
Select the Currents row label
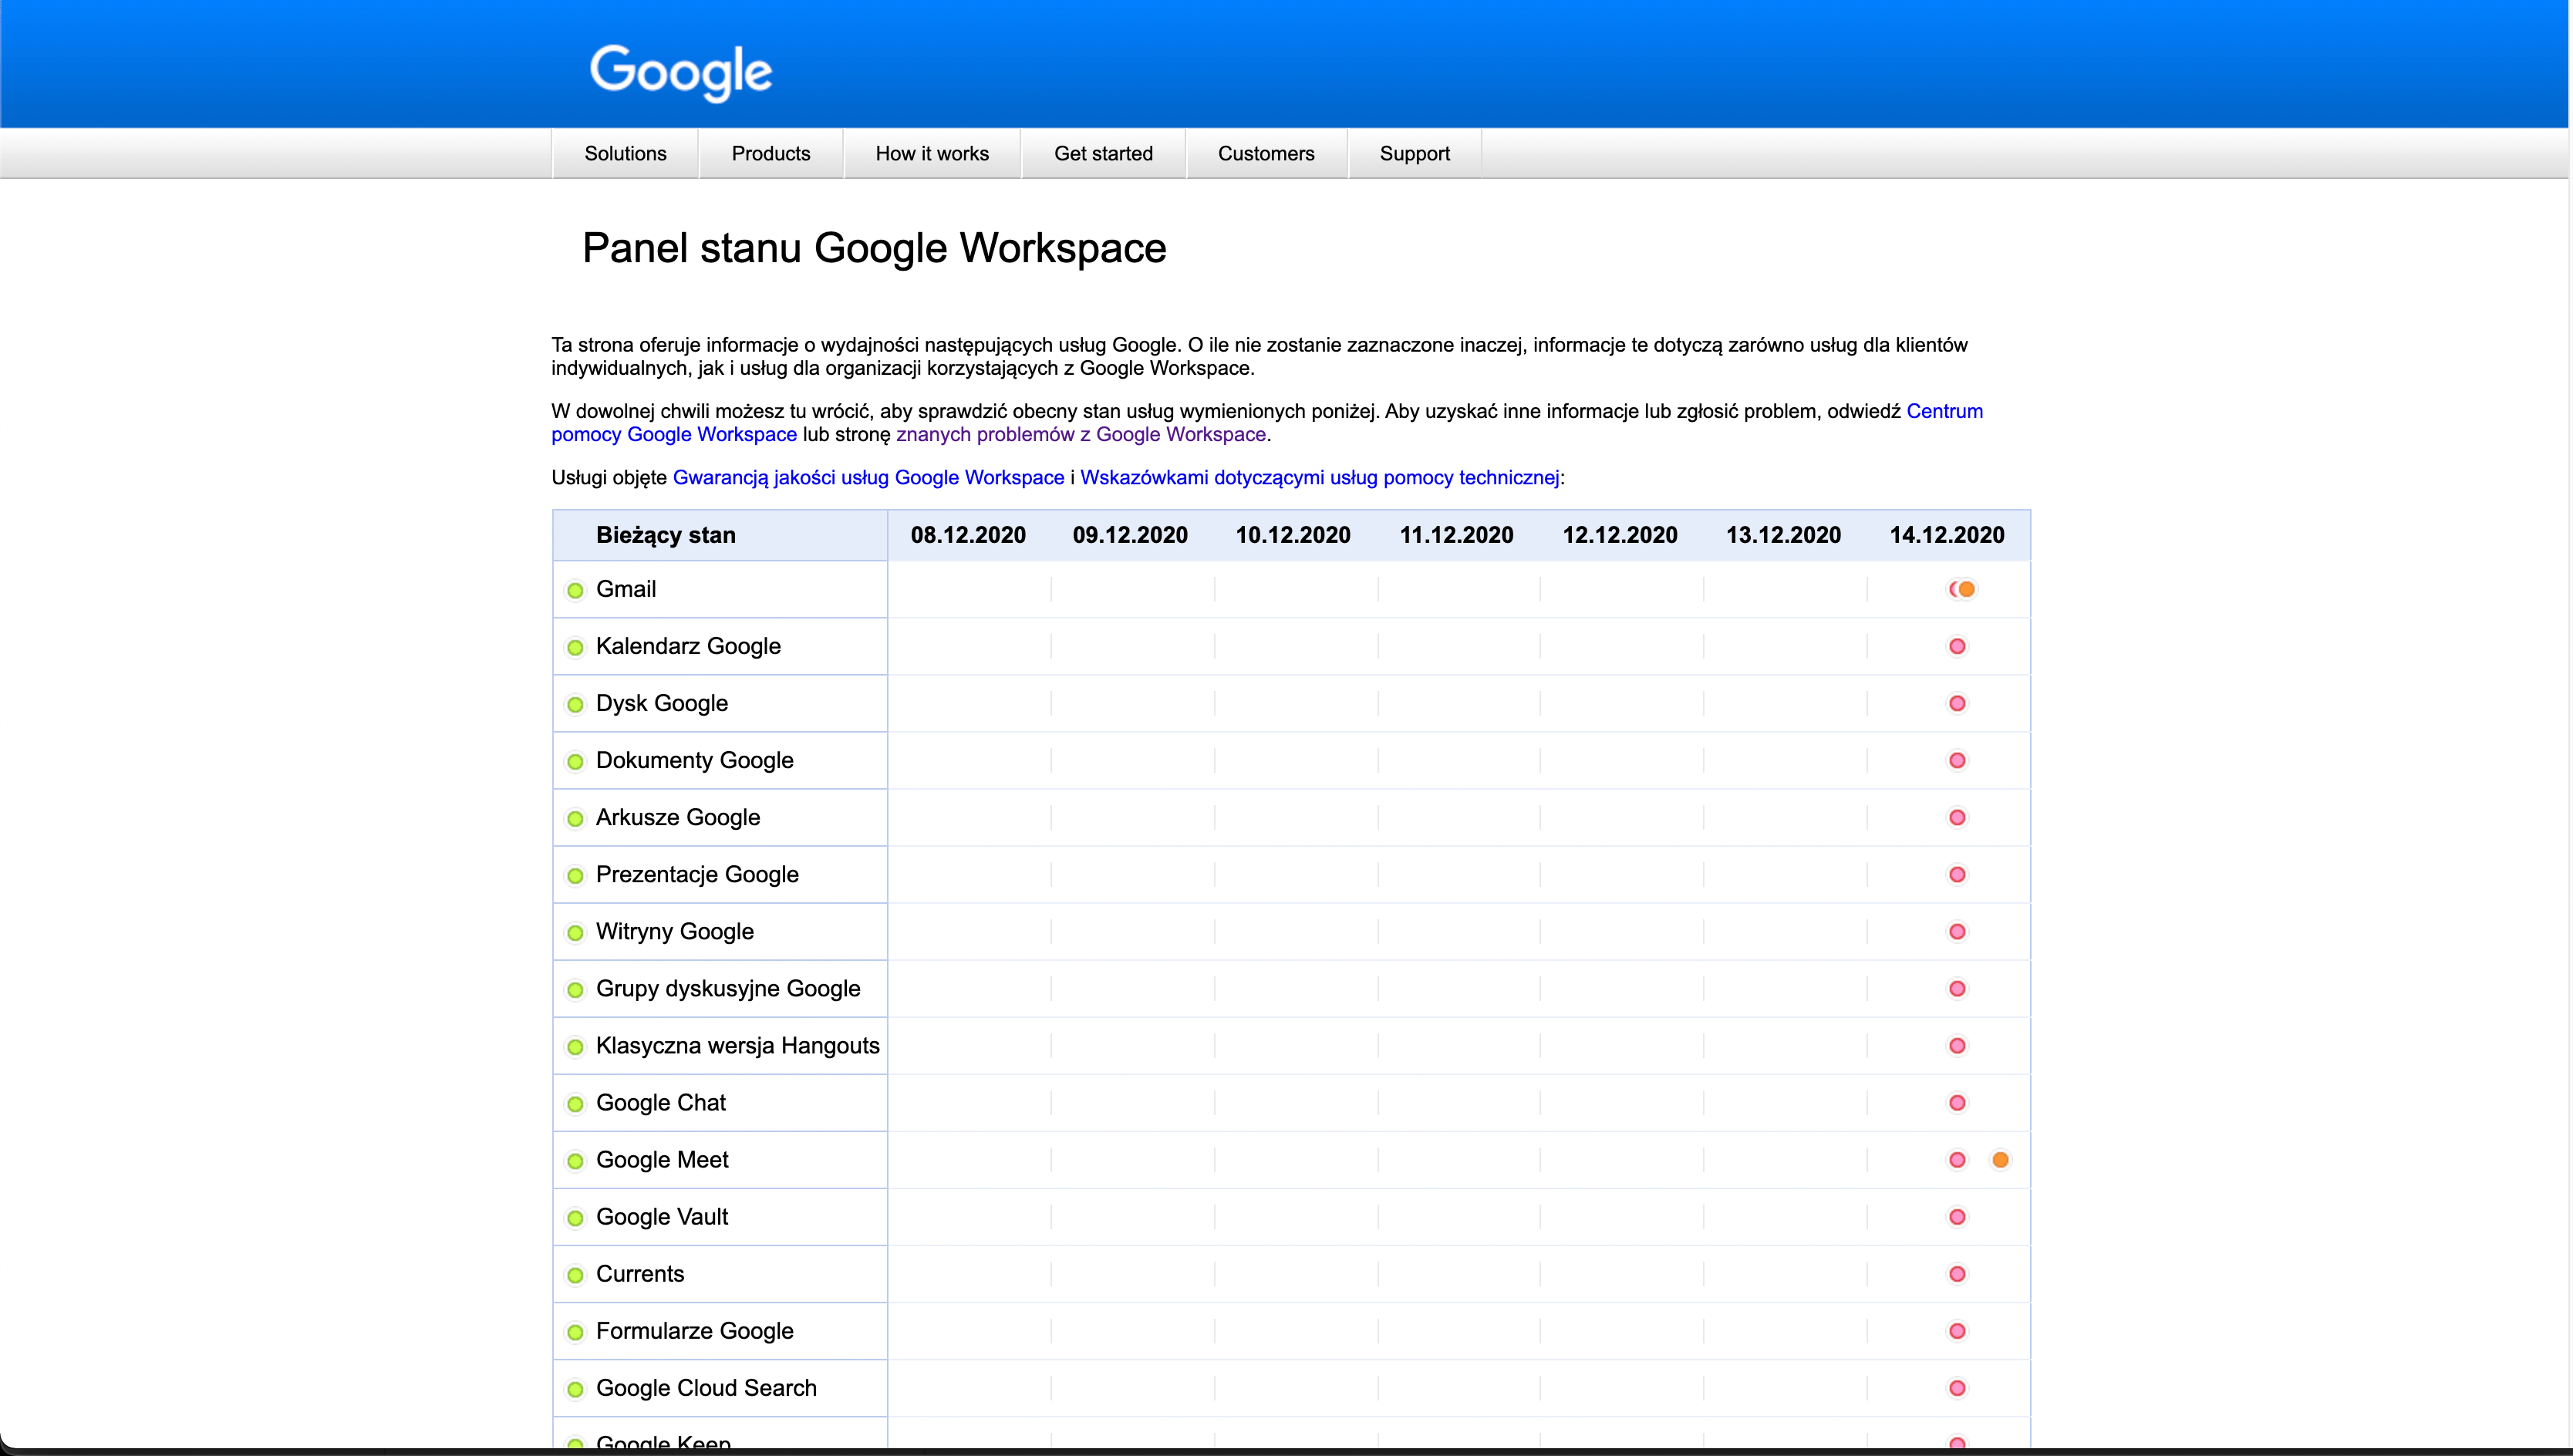(x=640, y=1273)
